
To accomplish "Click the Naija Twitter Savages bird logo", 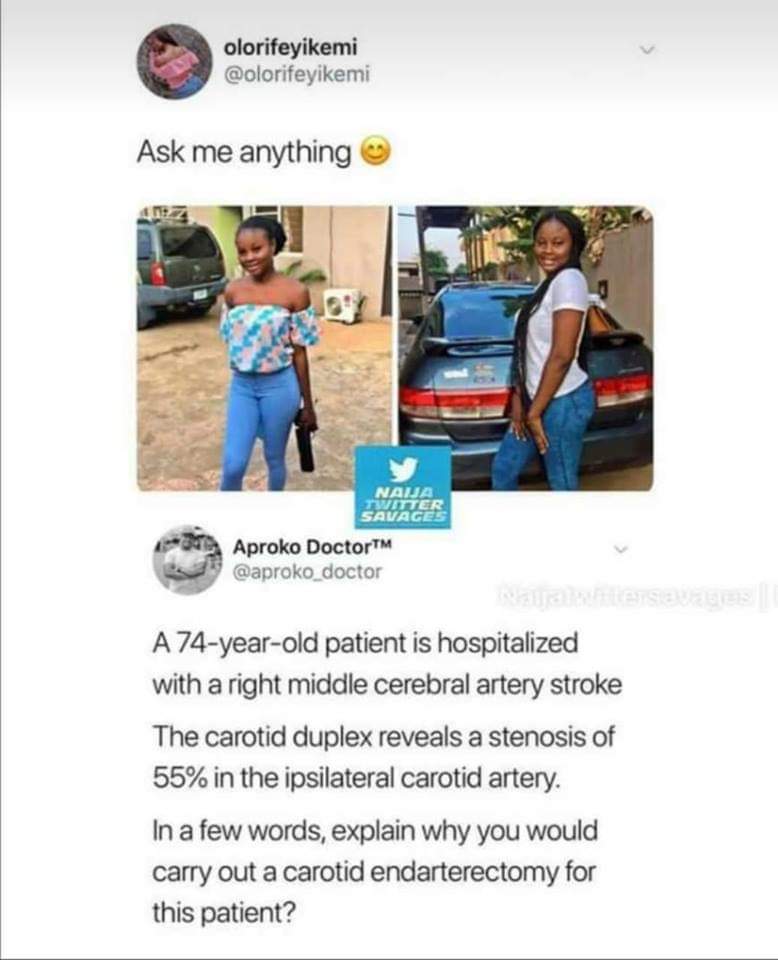I will tap(403, 469).
